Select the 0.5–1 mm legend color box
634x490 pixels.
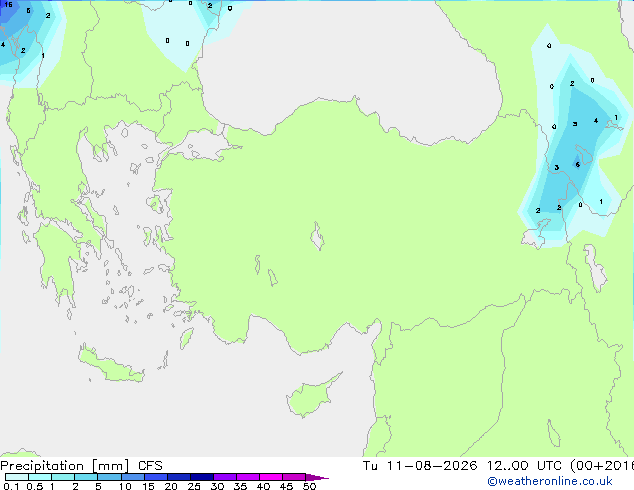(x=40, y=477)
